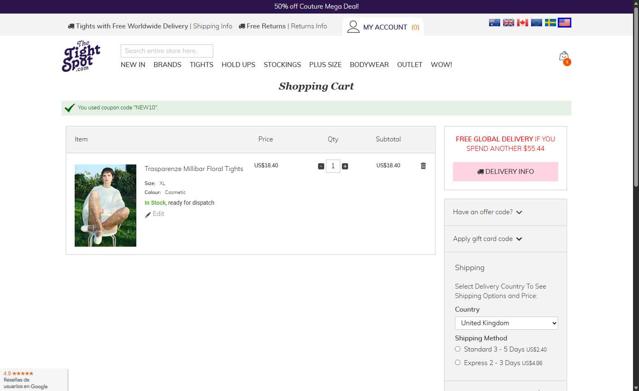Open the STOCKINGS menu
This screenshot has height=391, width=639.
282,65
